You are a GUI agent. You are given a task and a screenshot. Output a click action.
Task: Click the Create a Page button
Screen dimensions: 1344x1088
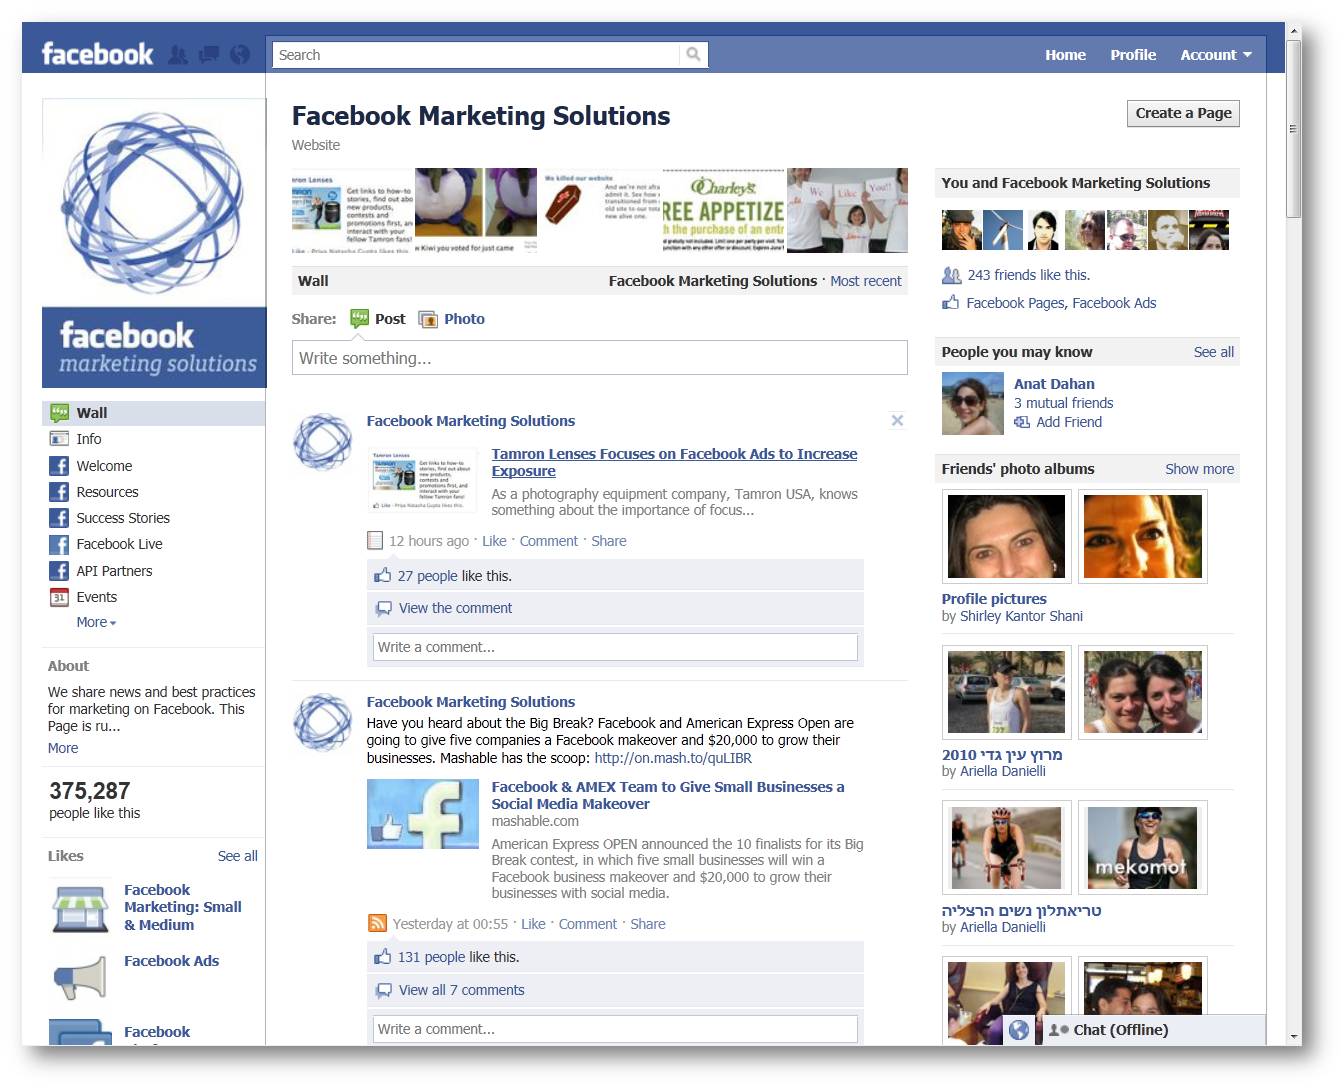[1183, 113]
